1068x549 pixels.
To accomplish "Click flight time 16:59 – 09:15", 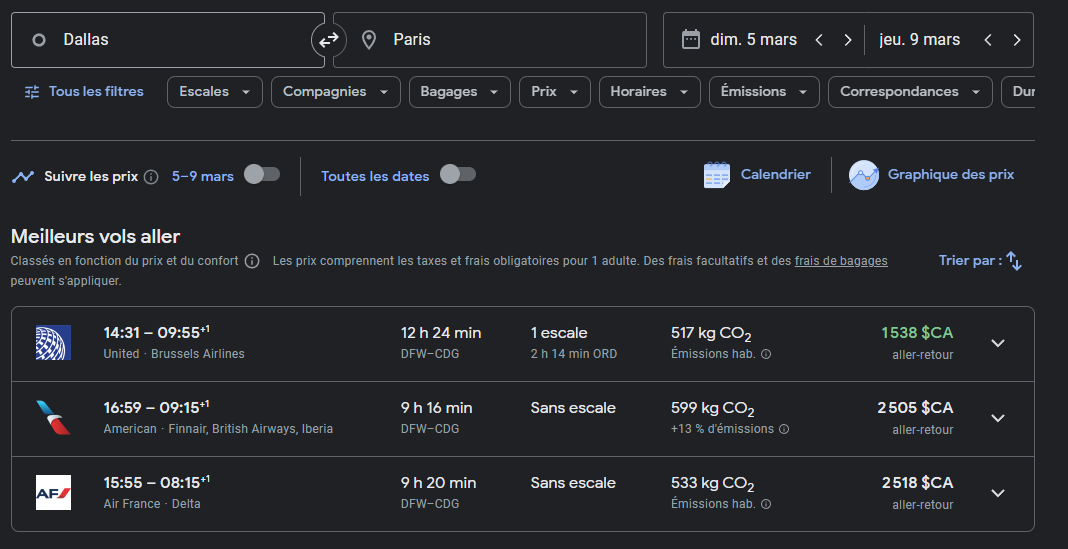I will tap(157, 407).
